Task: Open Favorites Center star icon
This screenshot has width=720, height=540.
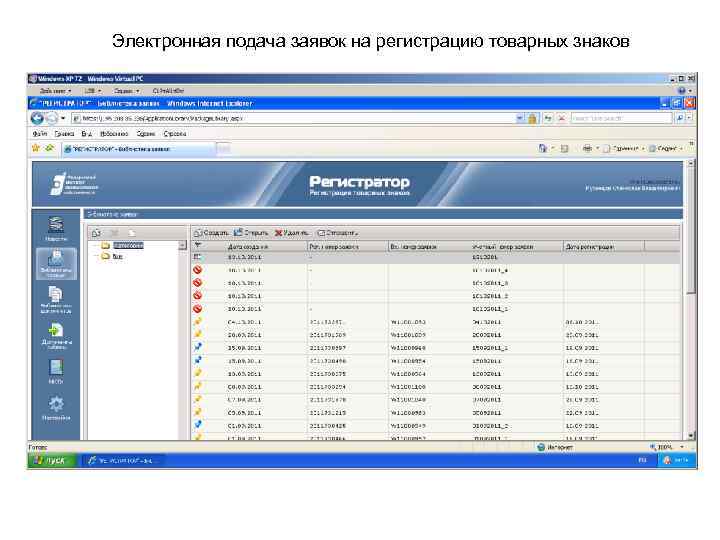Action: pyautogui.click(x=36, y=148)
